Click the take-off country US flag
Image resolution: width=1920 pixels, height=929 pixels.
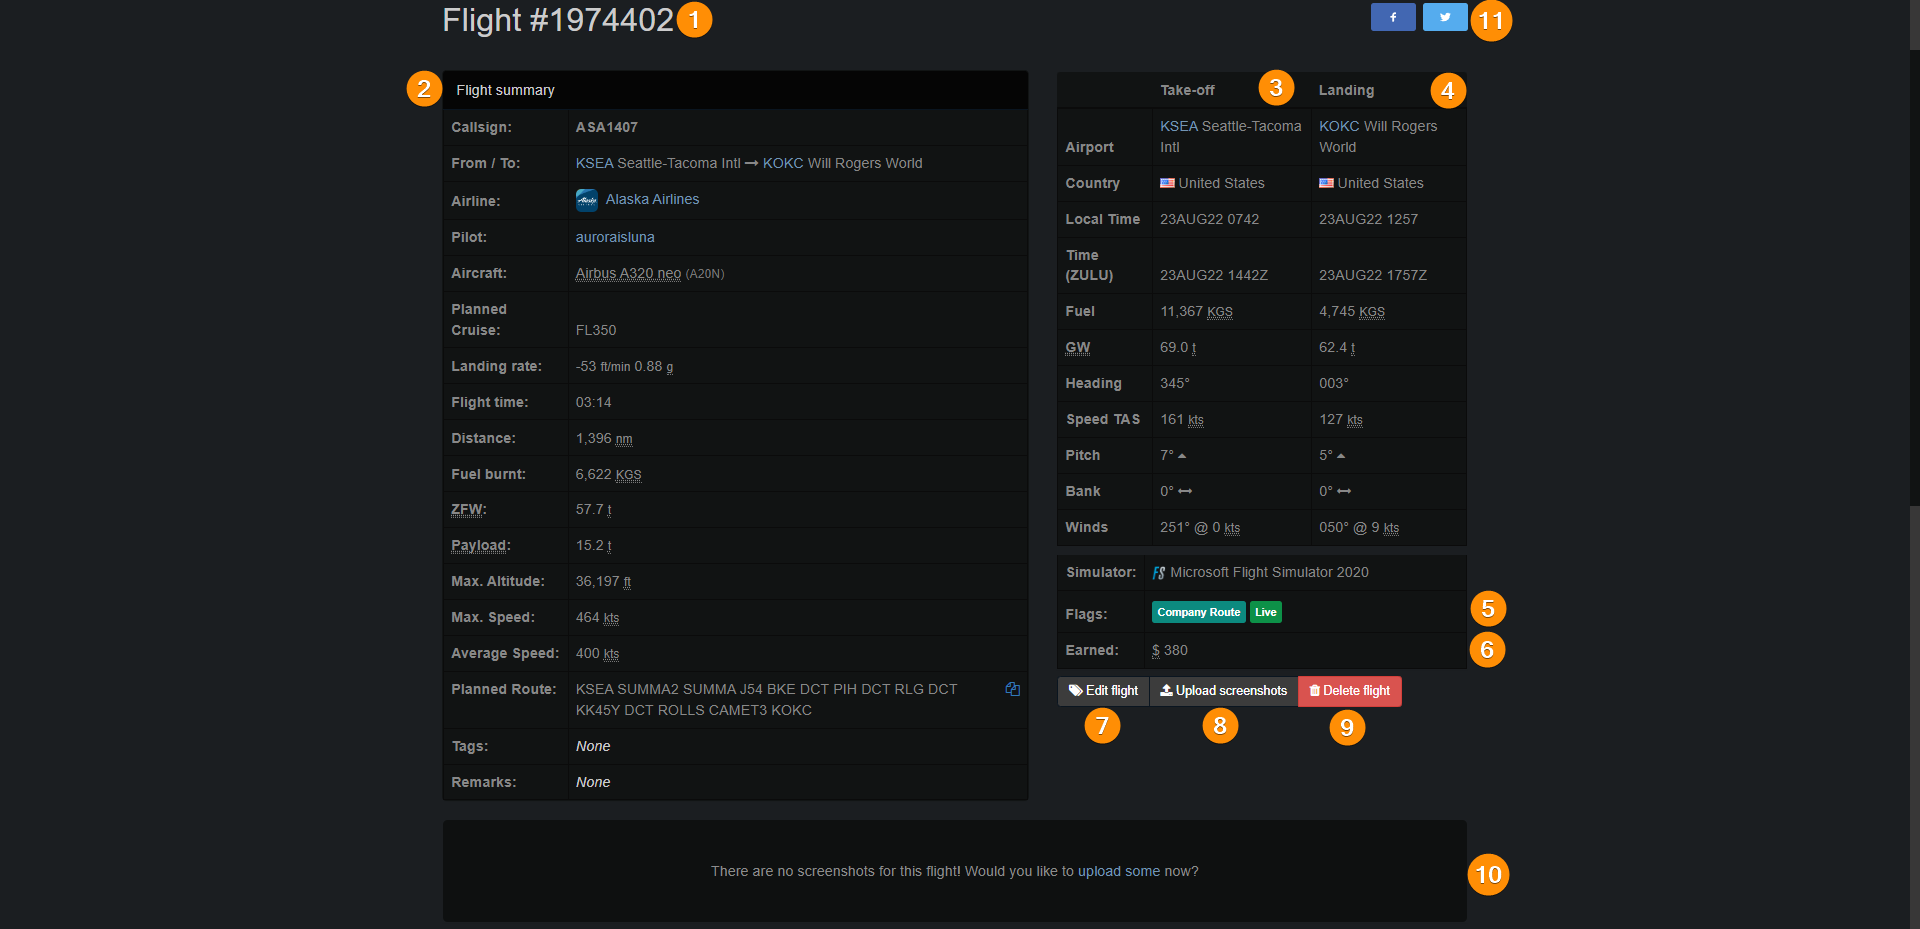coord(1167,183)
